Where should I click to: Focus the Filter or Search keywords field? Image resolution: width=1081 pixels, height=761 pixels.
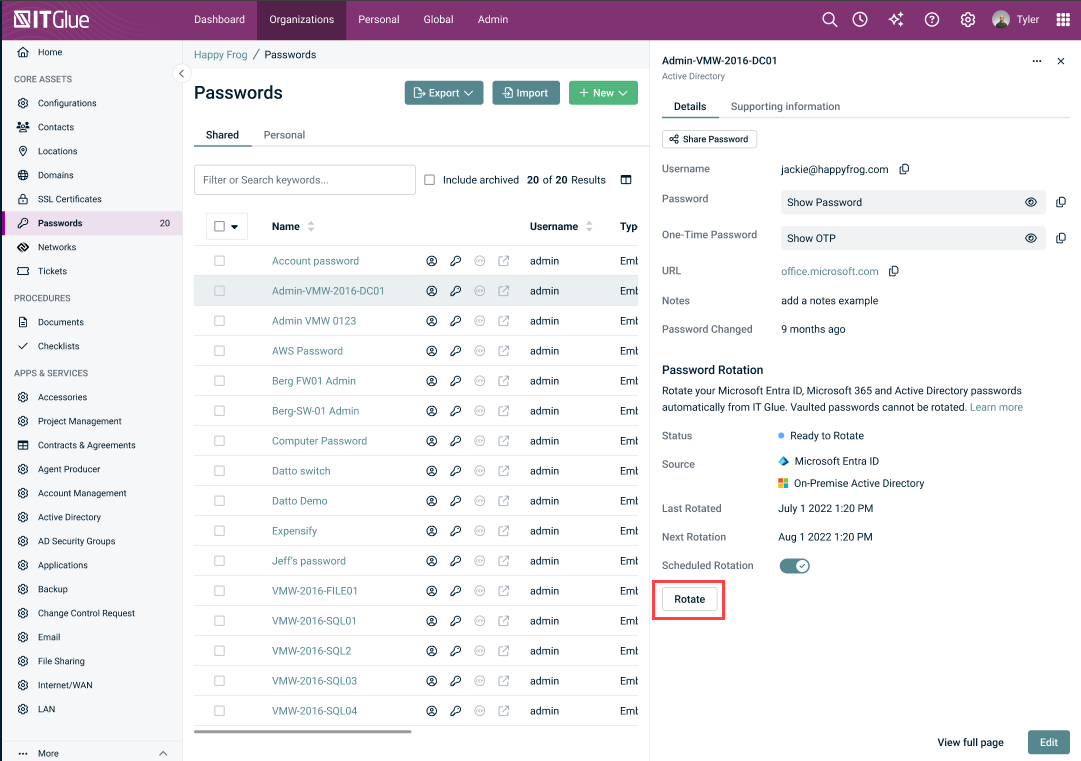tap(305, 180)
